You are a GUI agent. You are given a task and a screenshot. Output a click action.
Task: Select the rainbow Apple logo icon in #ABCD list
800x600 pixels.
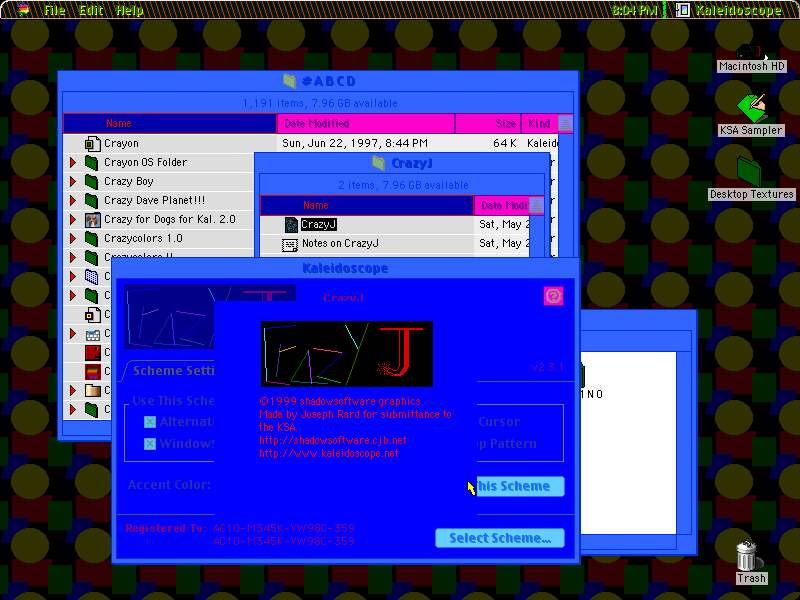tap(92, 371)
